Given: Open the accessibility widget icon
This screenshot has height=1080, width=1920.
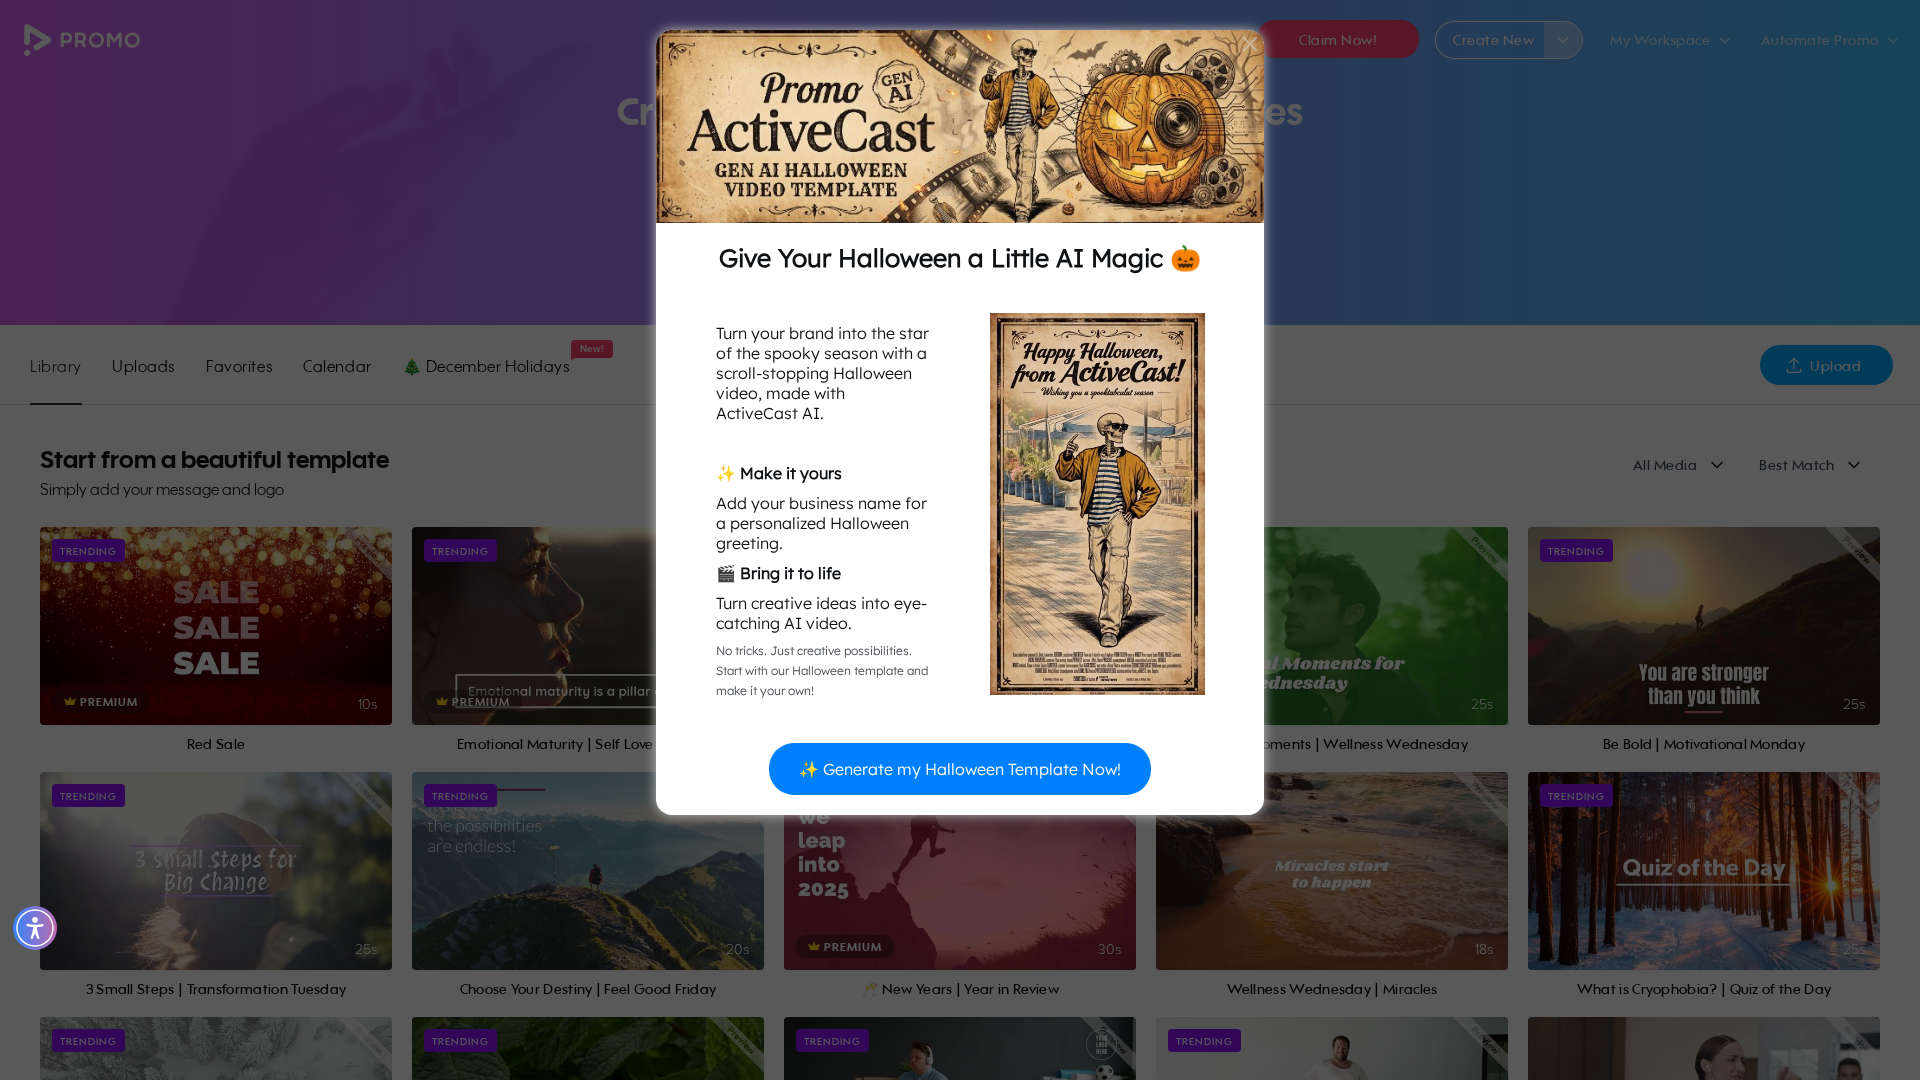Looking at the screenshot, I should (x=35, y=928).
